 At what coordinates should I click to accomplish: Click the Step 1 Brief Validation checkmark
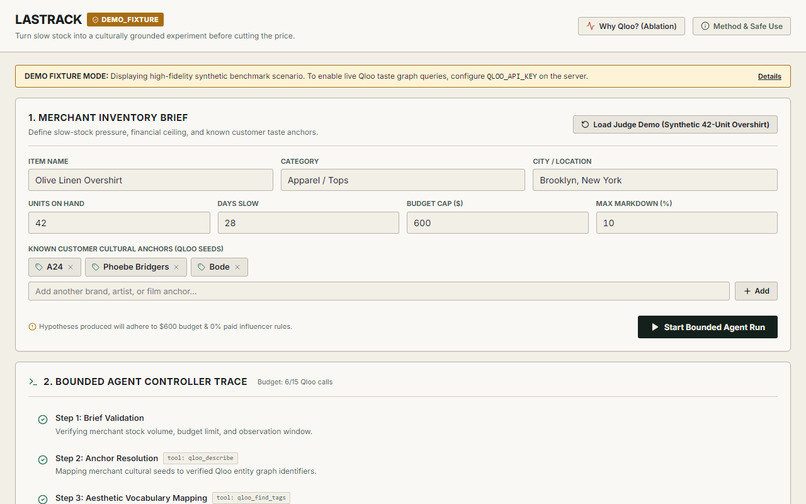click(43, 420)
